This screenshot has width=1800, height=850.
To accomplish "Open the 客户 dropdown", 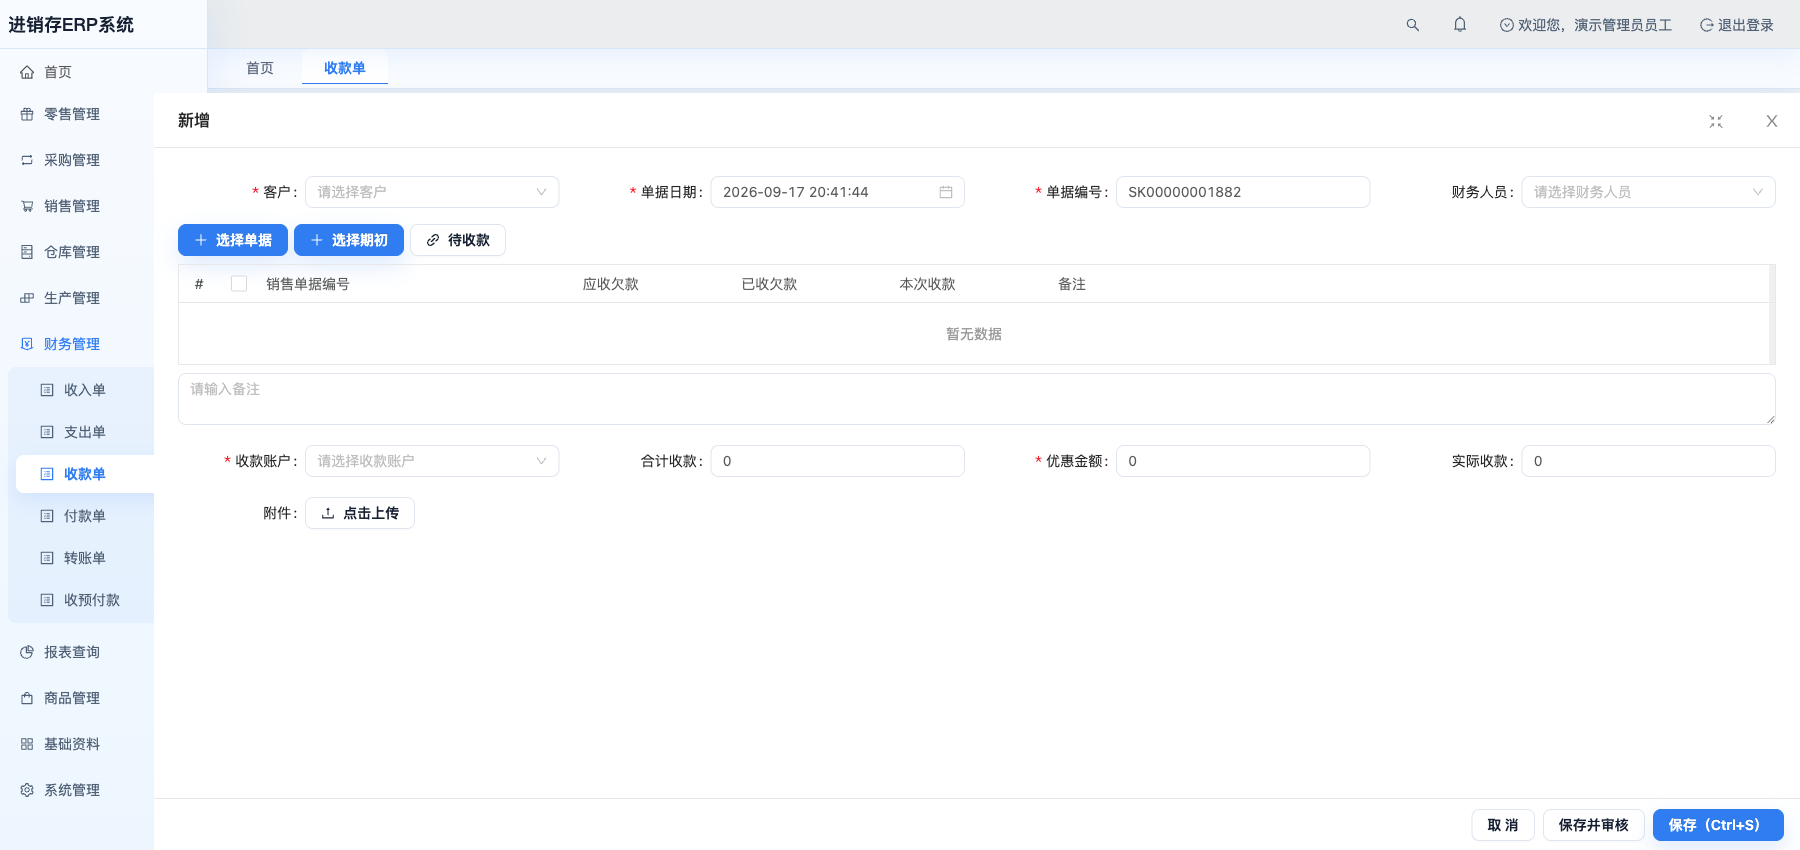I will 432,192.
